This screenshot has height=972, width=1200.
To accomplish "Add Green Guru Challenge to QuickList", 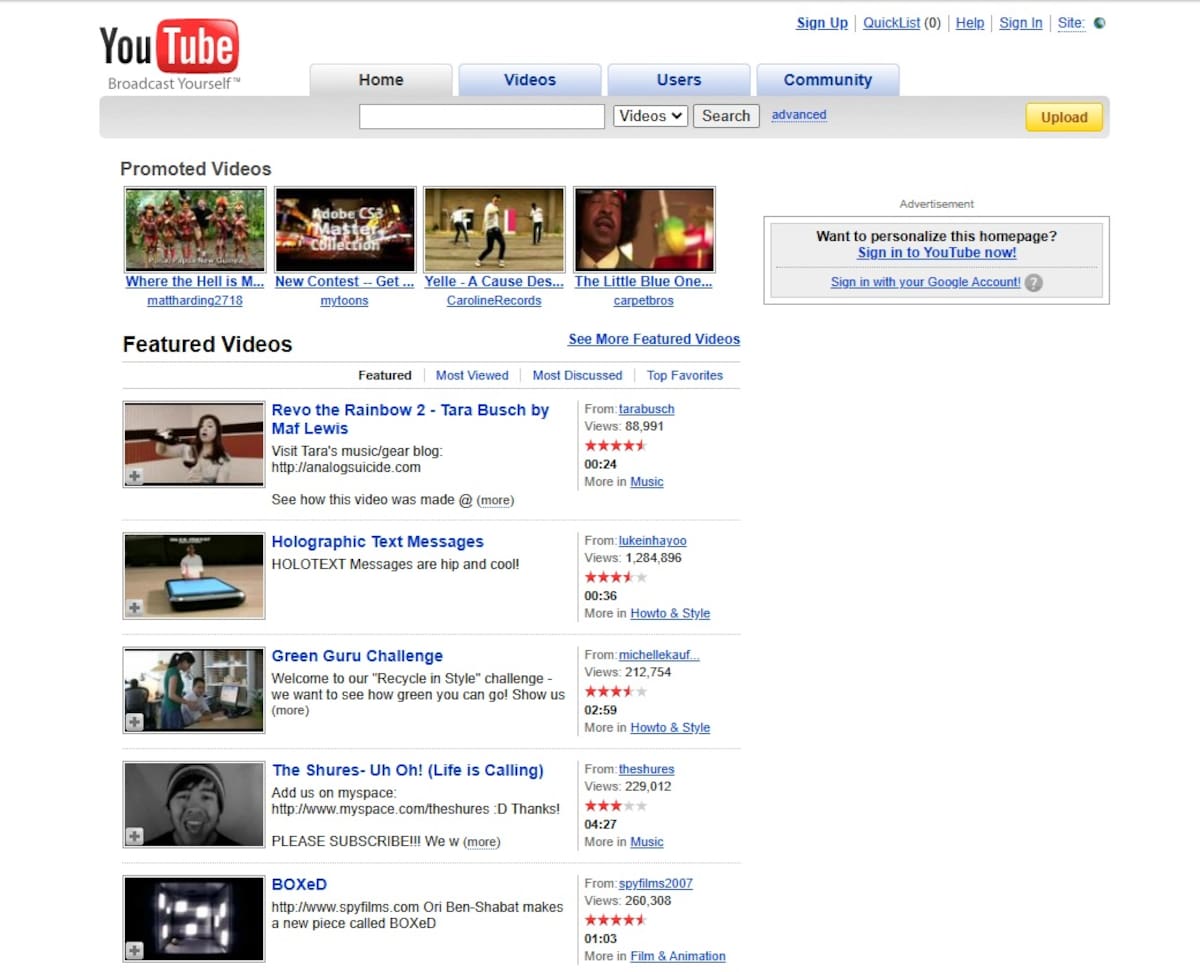I will (x=134, y=722).
